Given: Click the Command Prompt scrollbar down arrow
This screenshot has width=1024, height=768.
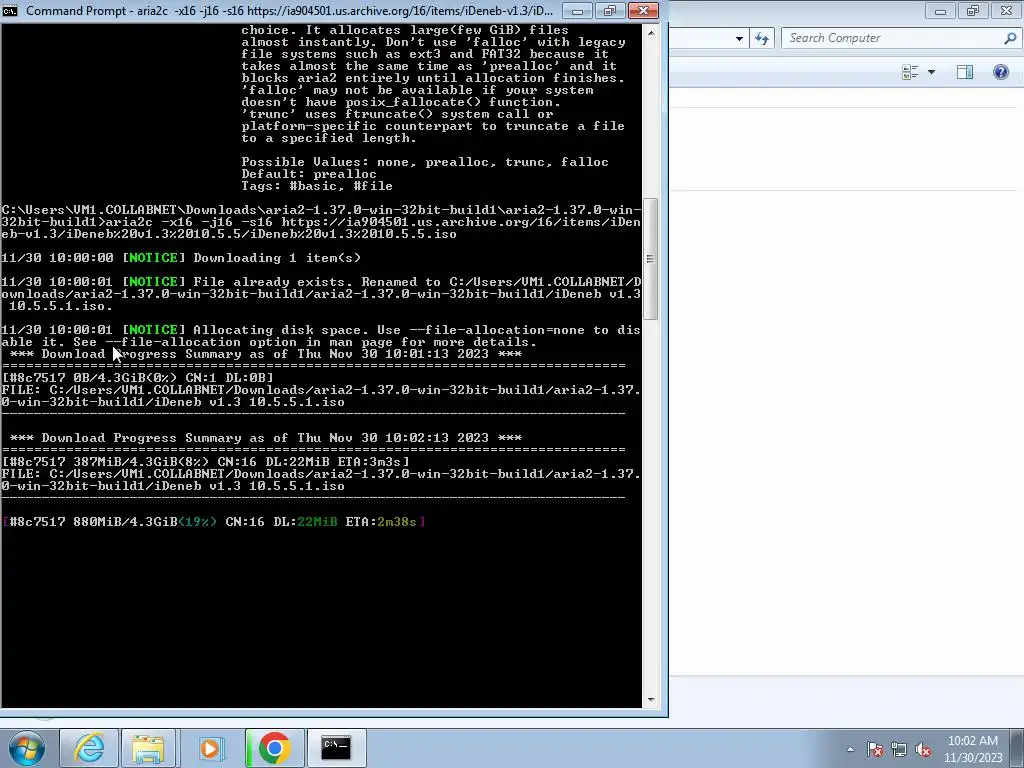Looking at the screenshot, I should click(650, 700).
